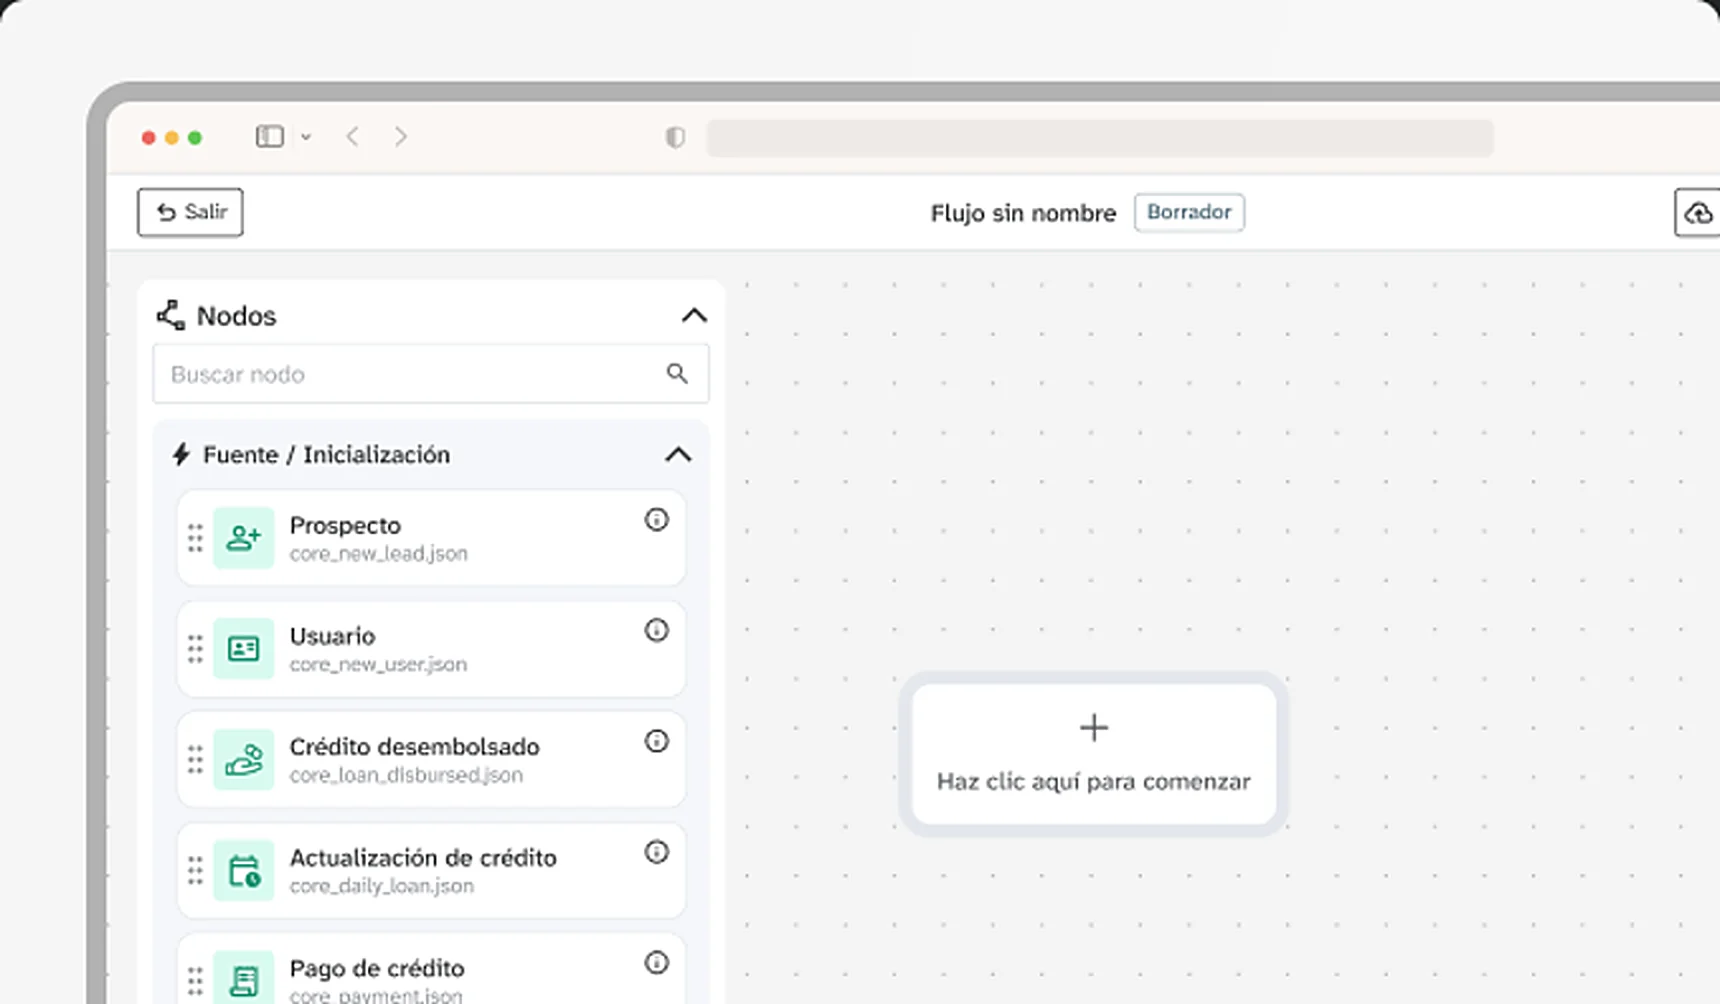Show info for the Prospecto node
Image resolution: width=1720 pixels, height=1004 pixels.
click(x=656, y=520)
